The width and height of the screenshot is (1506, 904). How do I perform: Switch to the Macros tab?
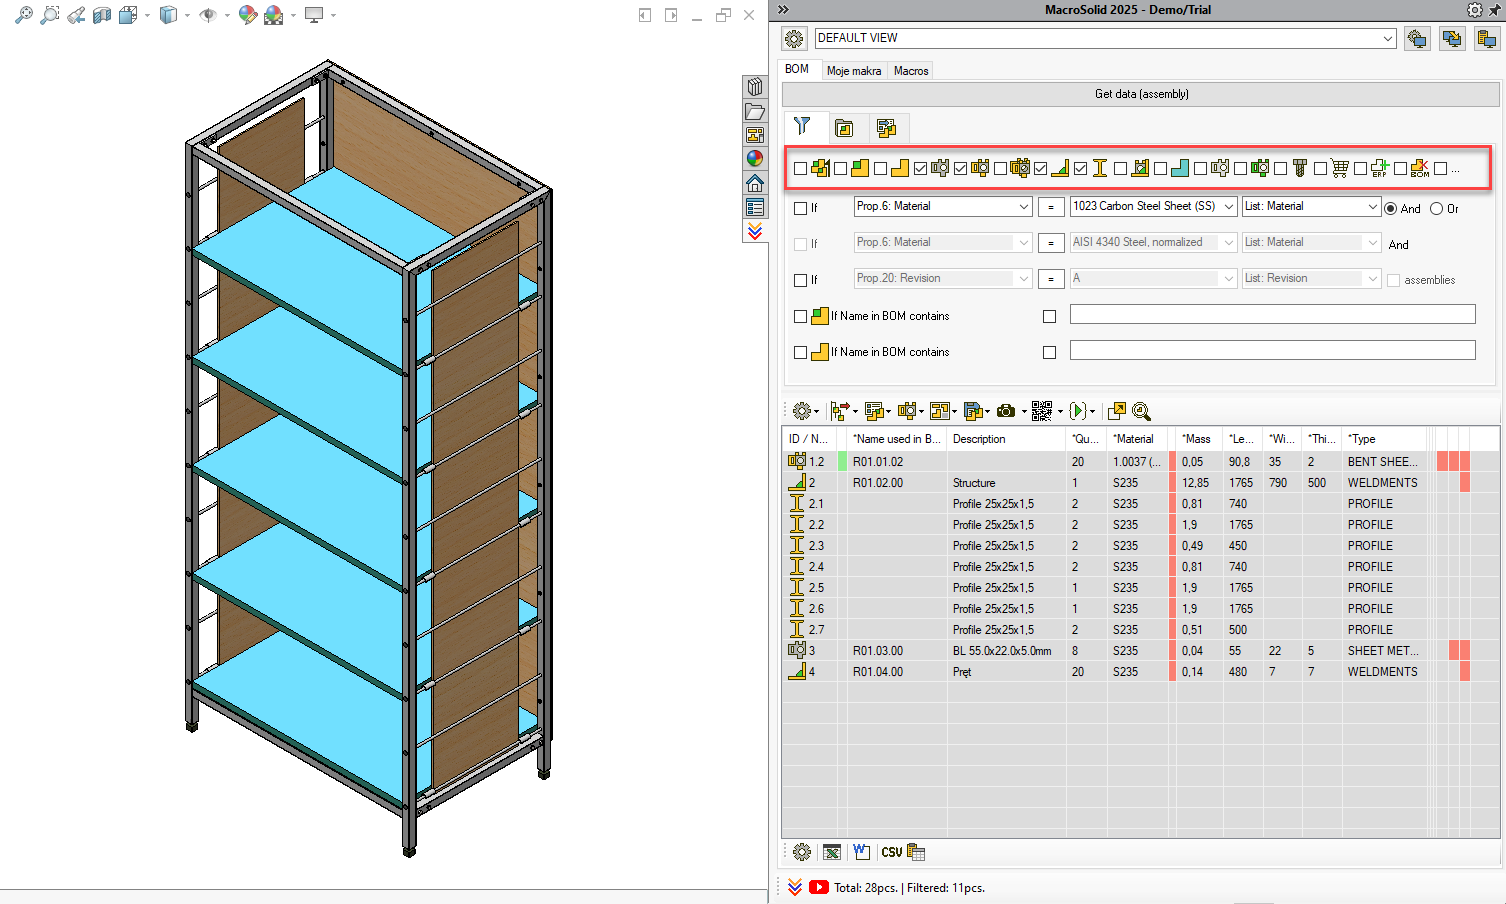point(911,71)
